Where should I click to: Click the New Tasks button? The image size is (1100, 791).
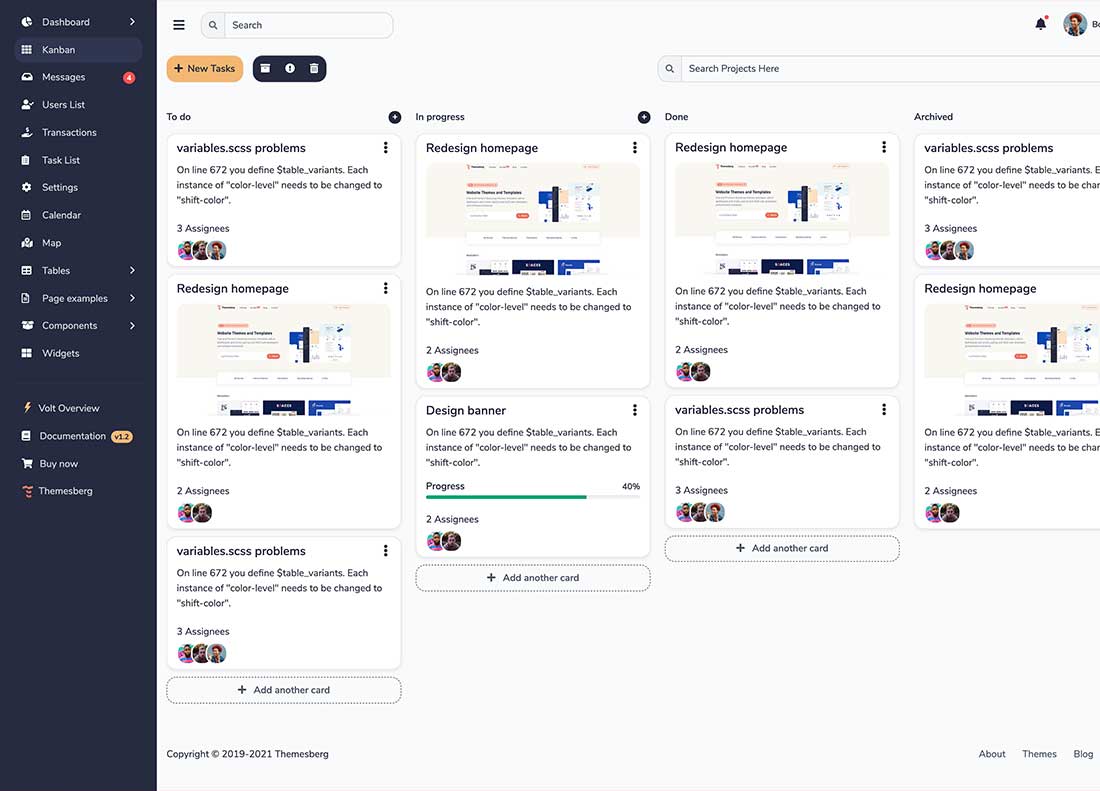point(205,68)
